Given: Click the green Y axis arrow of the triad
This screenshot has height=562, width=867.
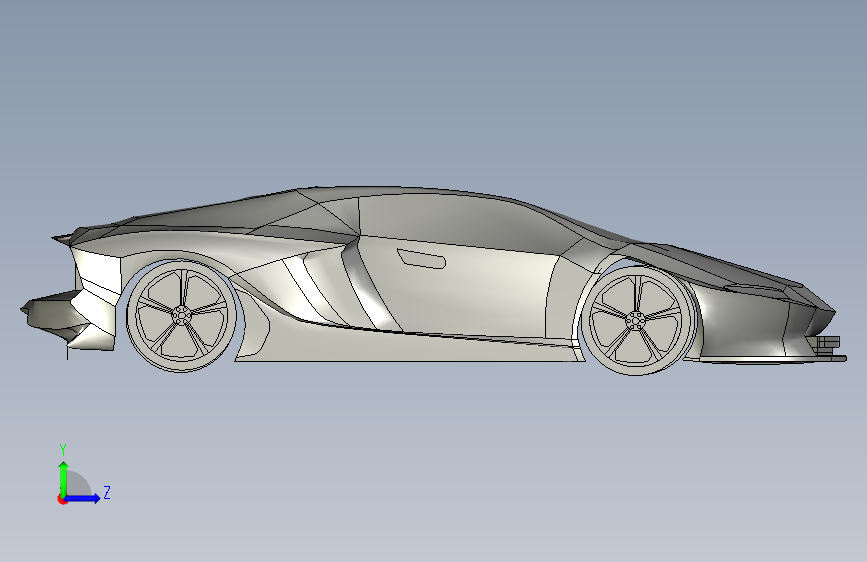Looking at the screenshot, I should pos(64,478).
